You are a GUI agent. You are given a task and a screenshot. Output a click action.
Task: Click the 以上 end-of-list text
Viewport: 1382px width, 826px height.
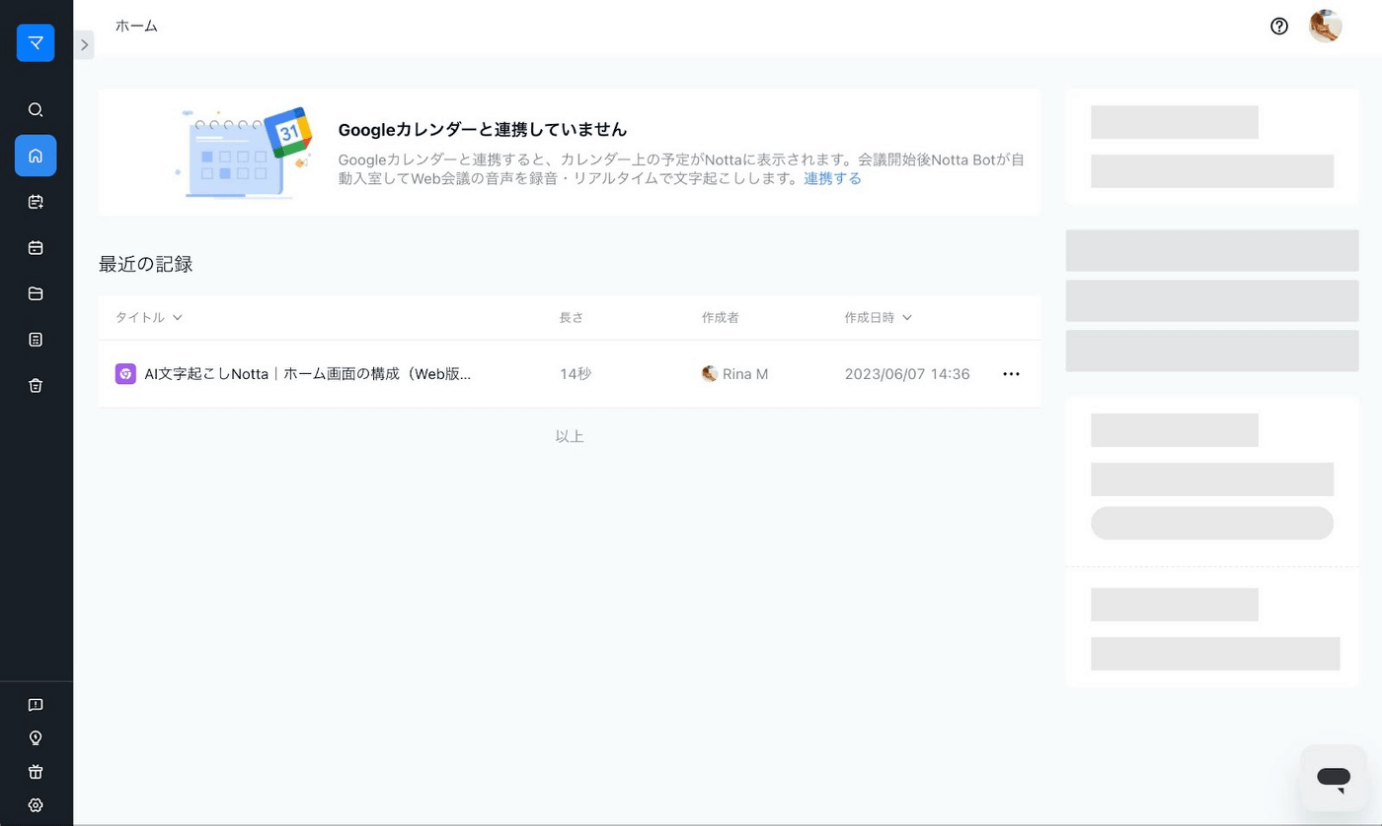click(x=569, y=436)
